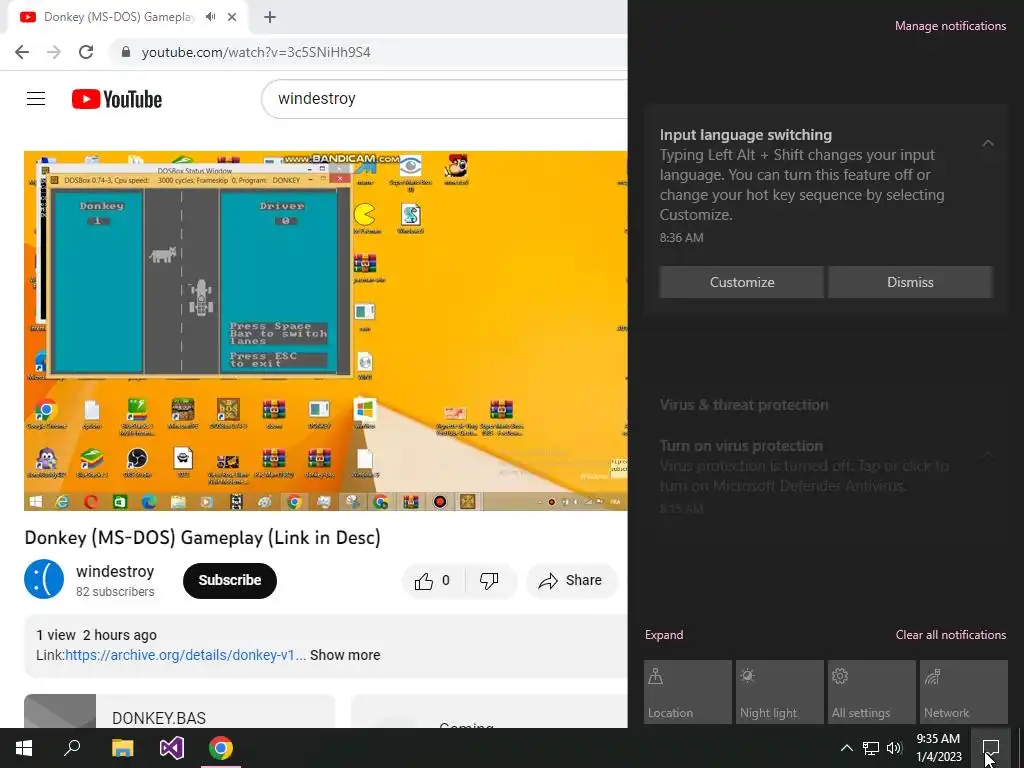
Task: Open the network tray icon
Action: click(871, 748)
